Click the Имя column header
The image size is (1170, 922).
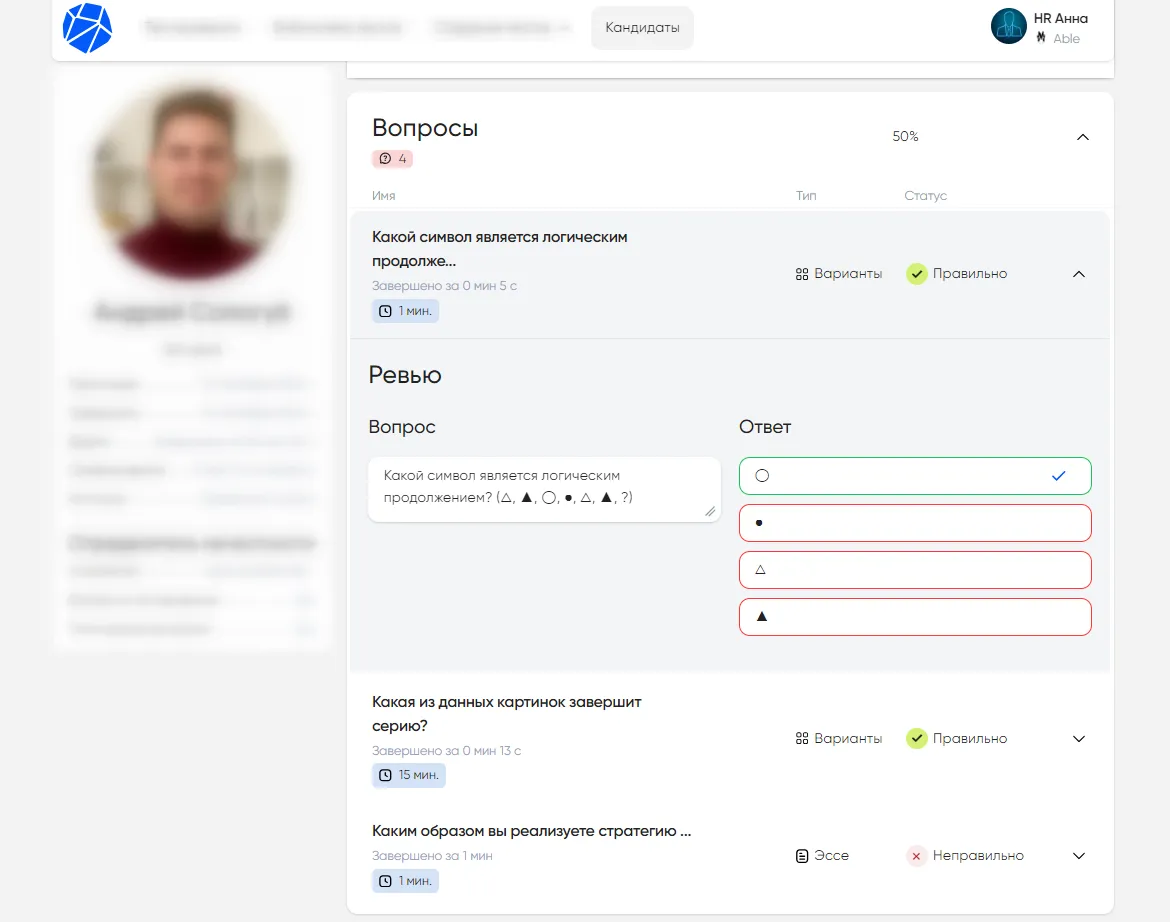tap(383, 196)
